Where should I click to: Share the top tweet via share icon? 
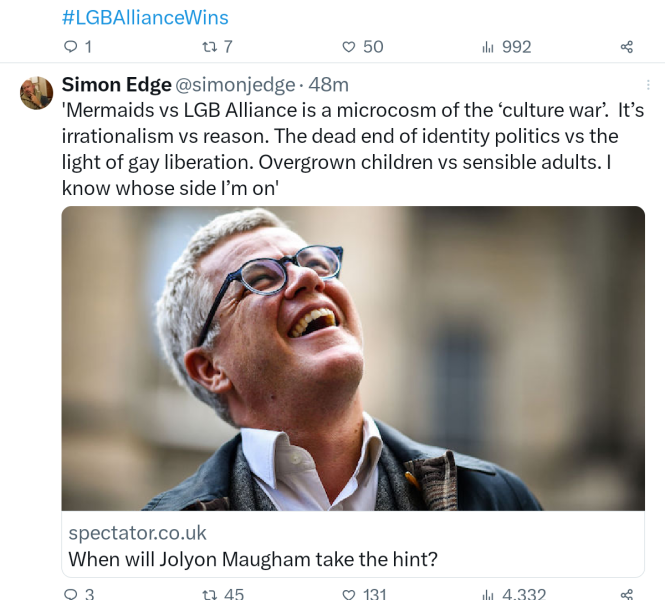(x=627, y=47)
